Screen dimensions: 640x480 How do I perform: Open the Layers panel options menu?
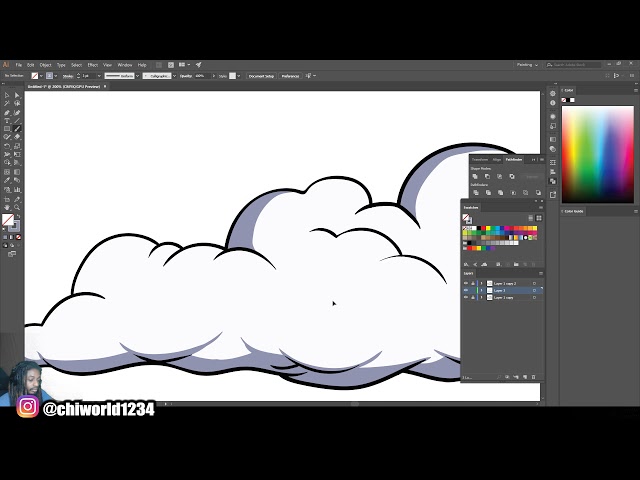[541, 273]
